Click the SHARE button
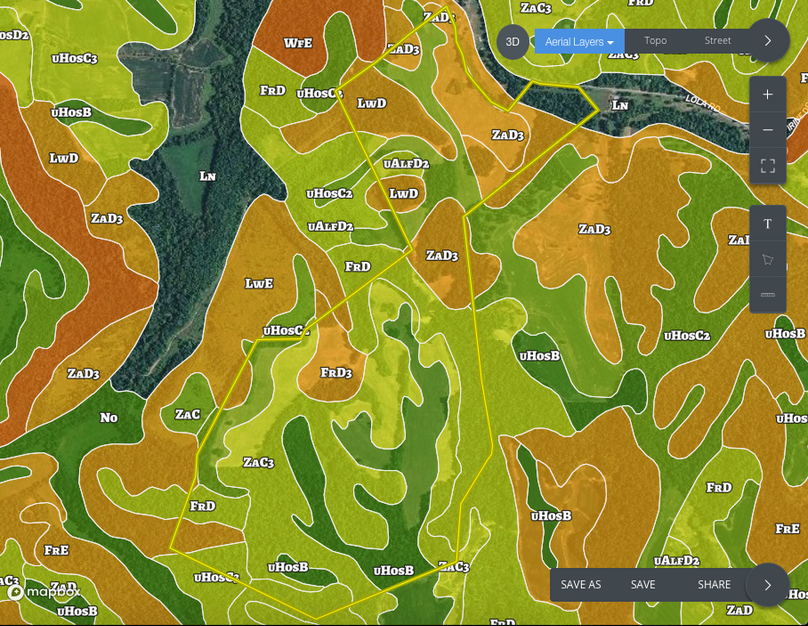This screenshot has width=808, height=626. (x=714, y=585)
